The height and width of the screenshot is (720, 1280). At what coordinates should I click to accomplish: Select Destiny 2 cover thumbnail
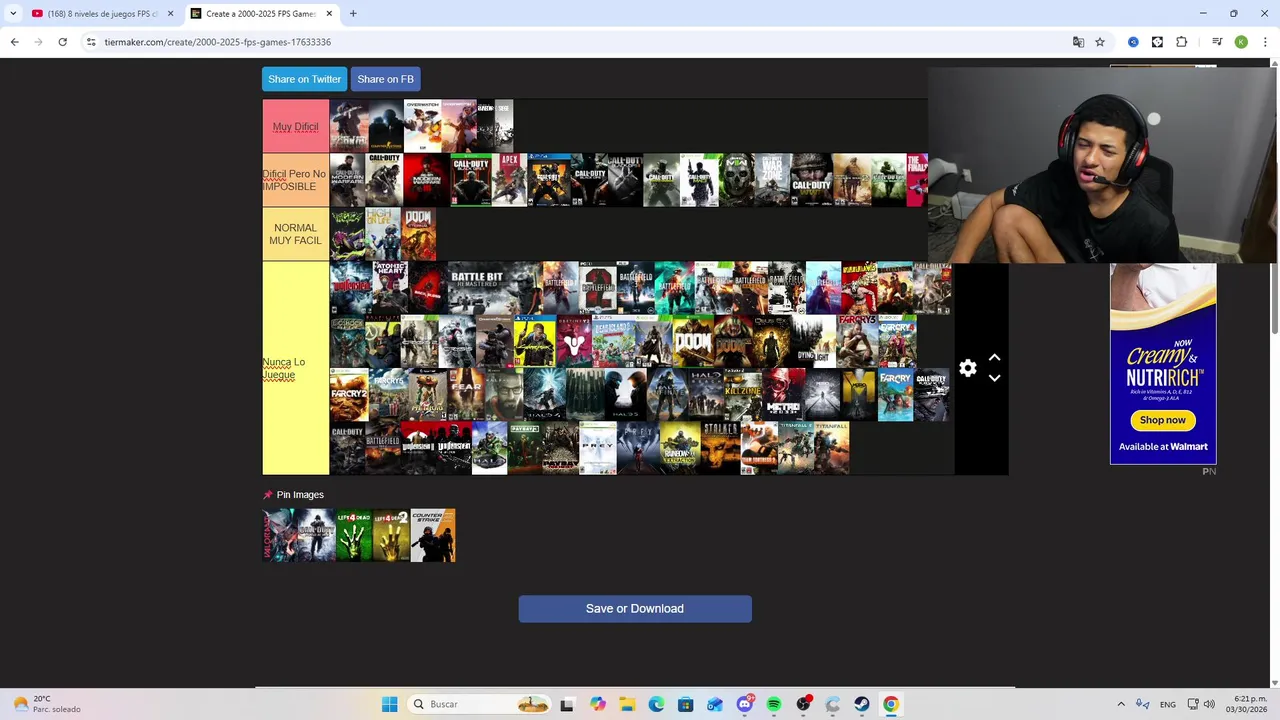(x=574, y=342)
